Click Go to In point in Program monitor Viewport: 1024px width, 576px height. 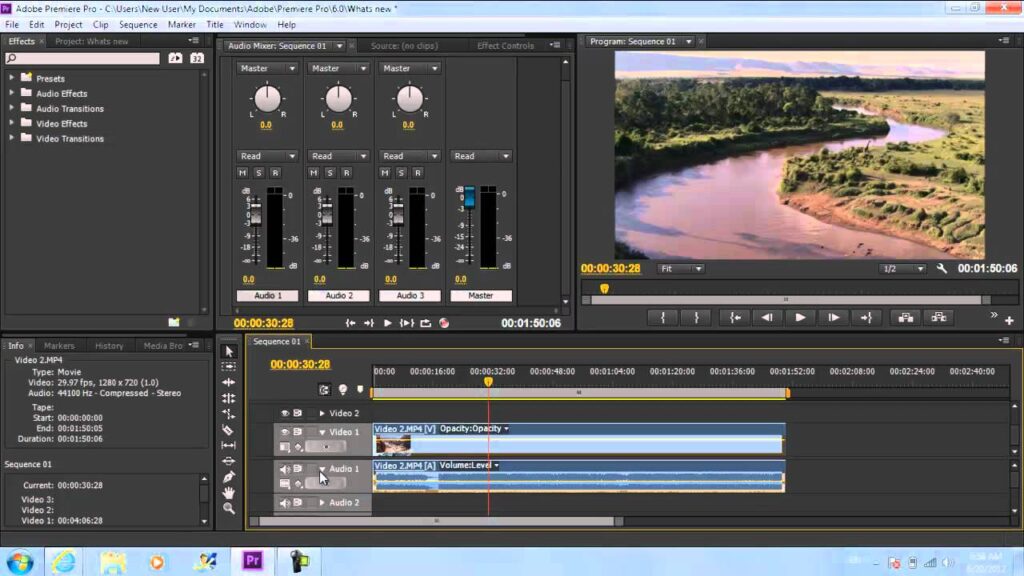pos(735,317)
